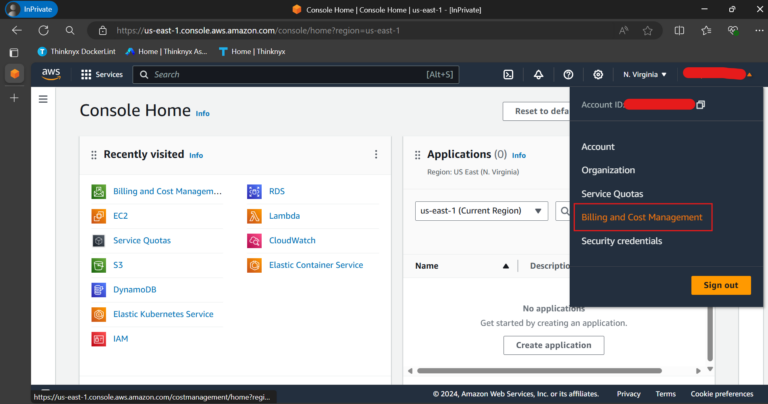
Task: Open the EC2 link
Action: pyautogui.click(x=120, y=216)
